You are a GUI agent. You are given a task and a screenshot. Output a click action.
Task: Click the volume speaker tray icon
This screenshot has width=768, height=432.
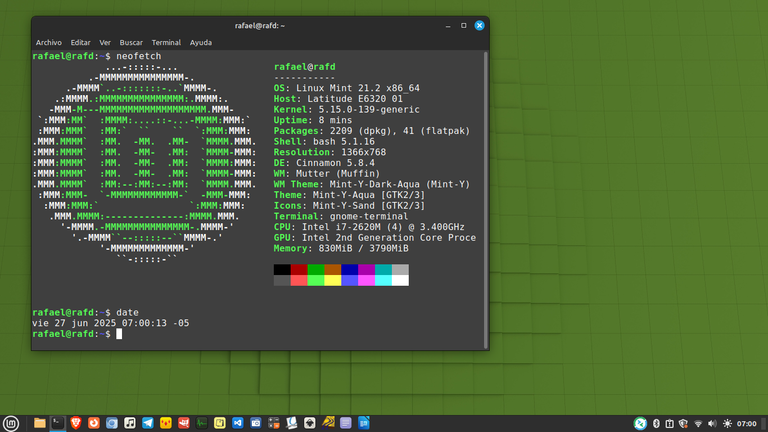point(712,423)
